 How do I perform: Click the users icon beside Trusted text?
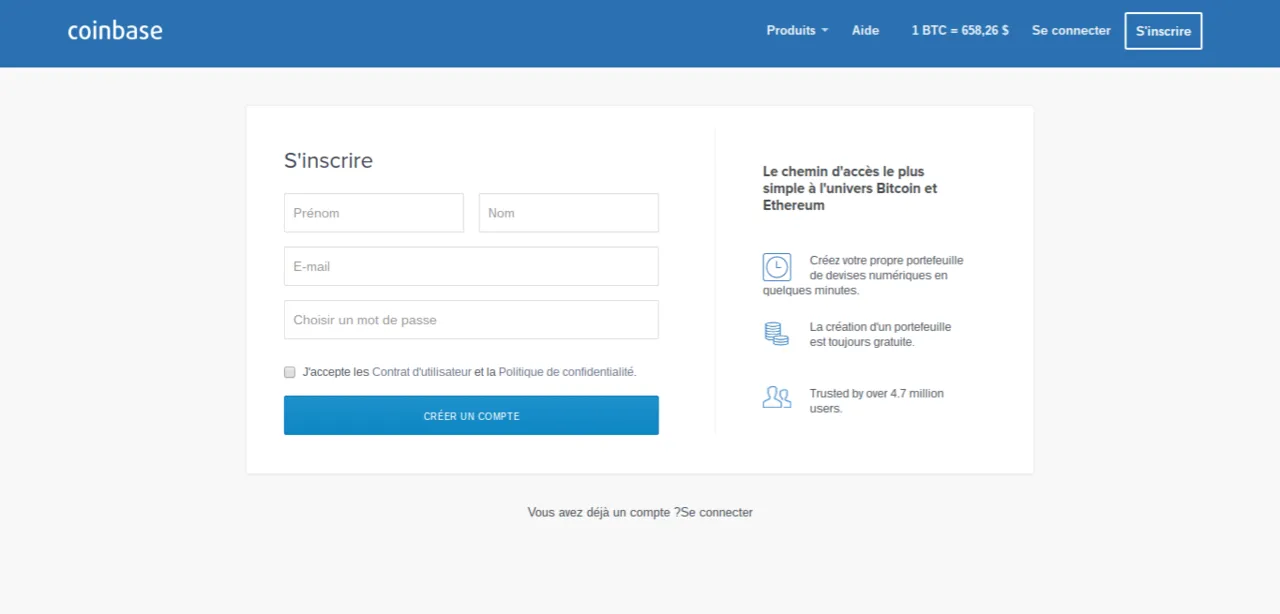coord(777,397)
